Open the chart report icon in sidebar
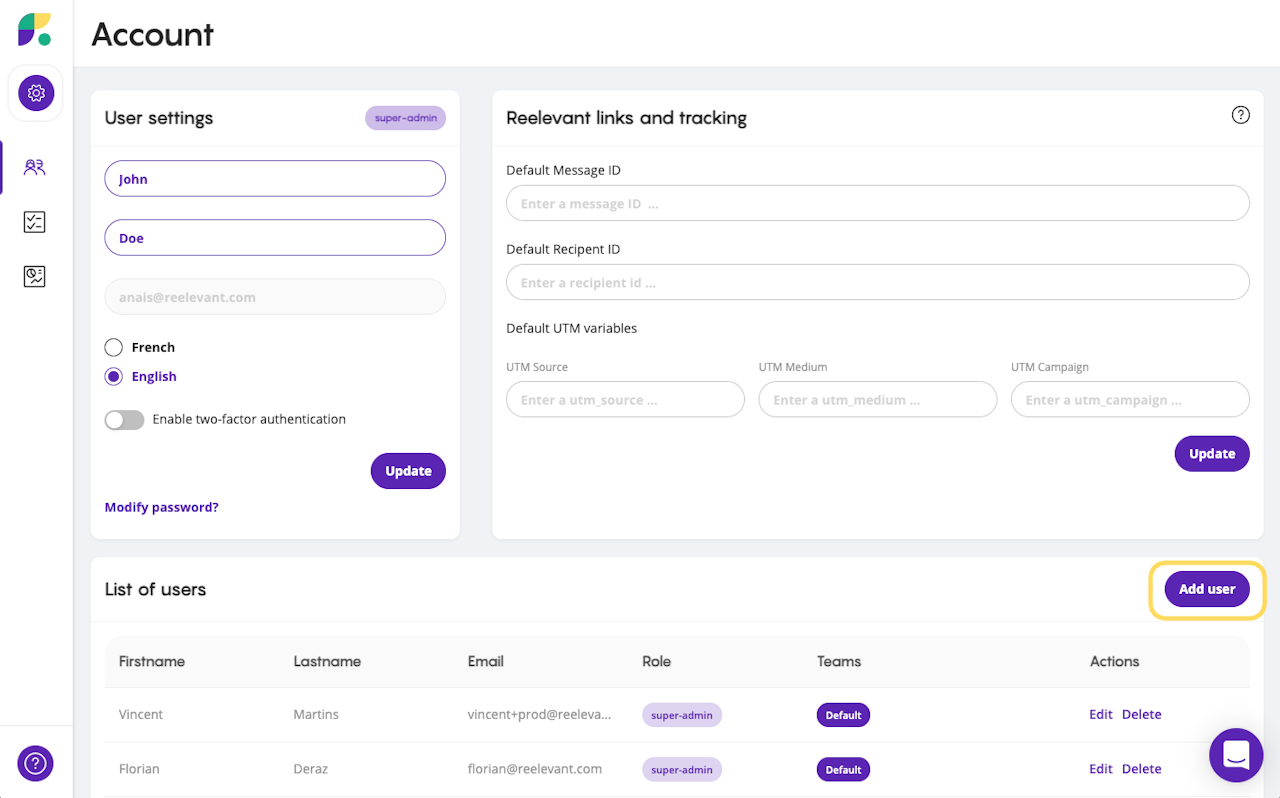Image resolution: width=1280 pixels, height=798 pixels. click(x=35, y=276)
